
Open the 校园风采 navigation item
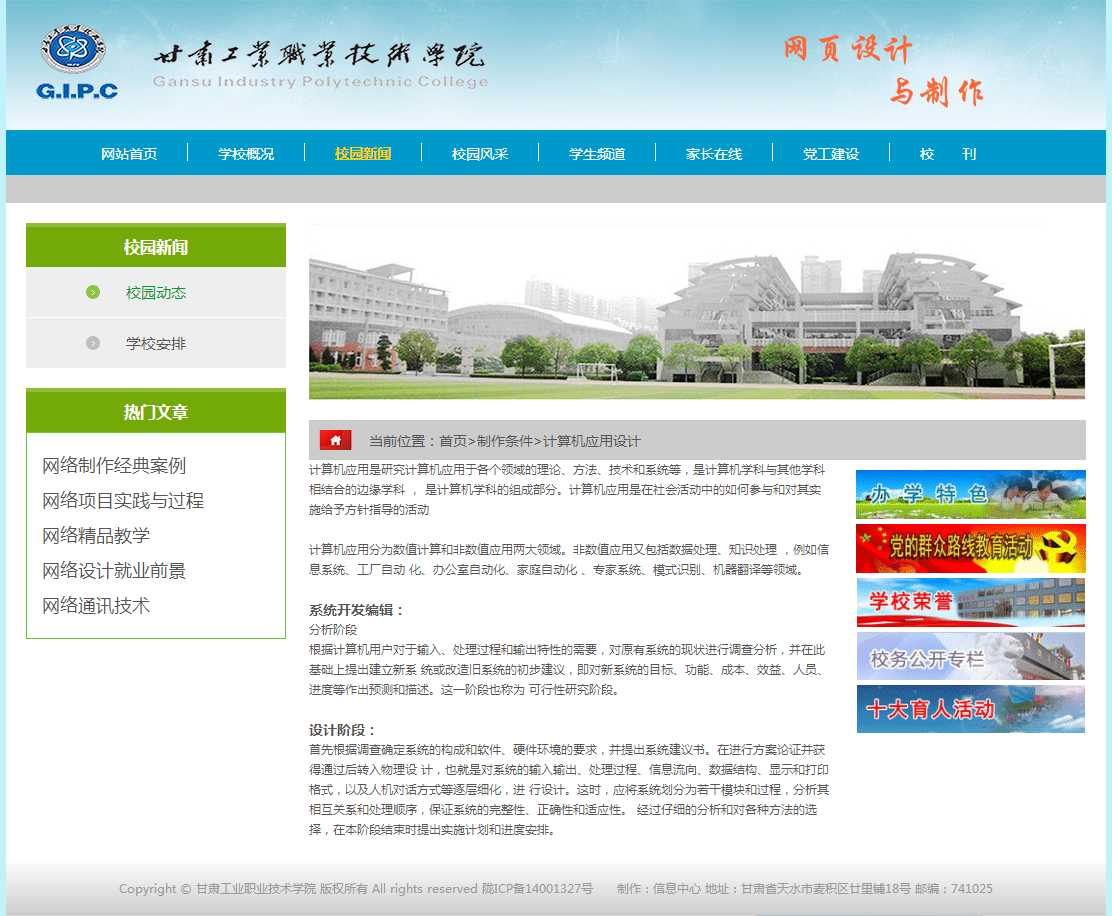480,154
